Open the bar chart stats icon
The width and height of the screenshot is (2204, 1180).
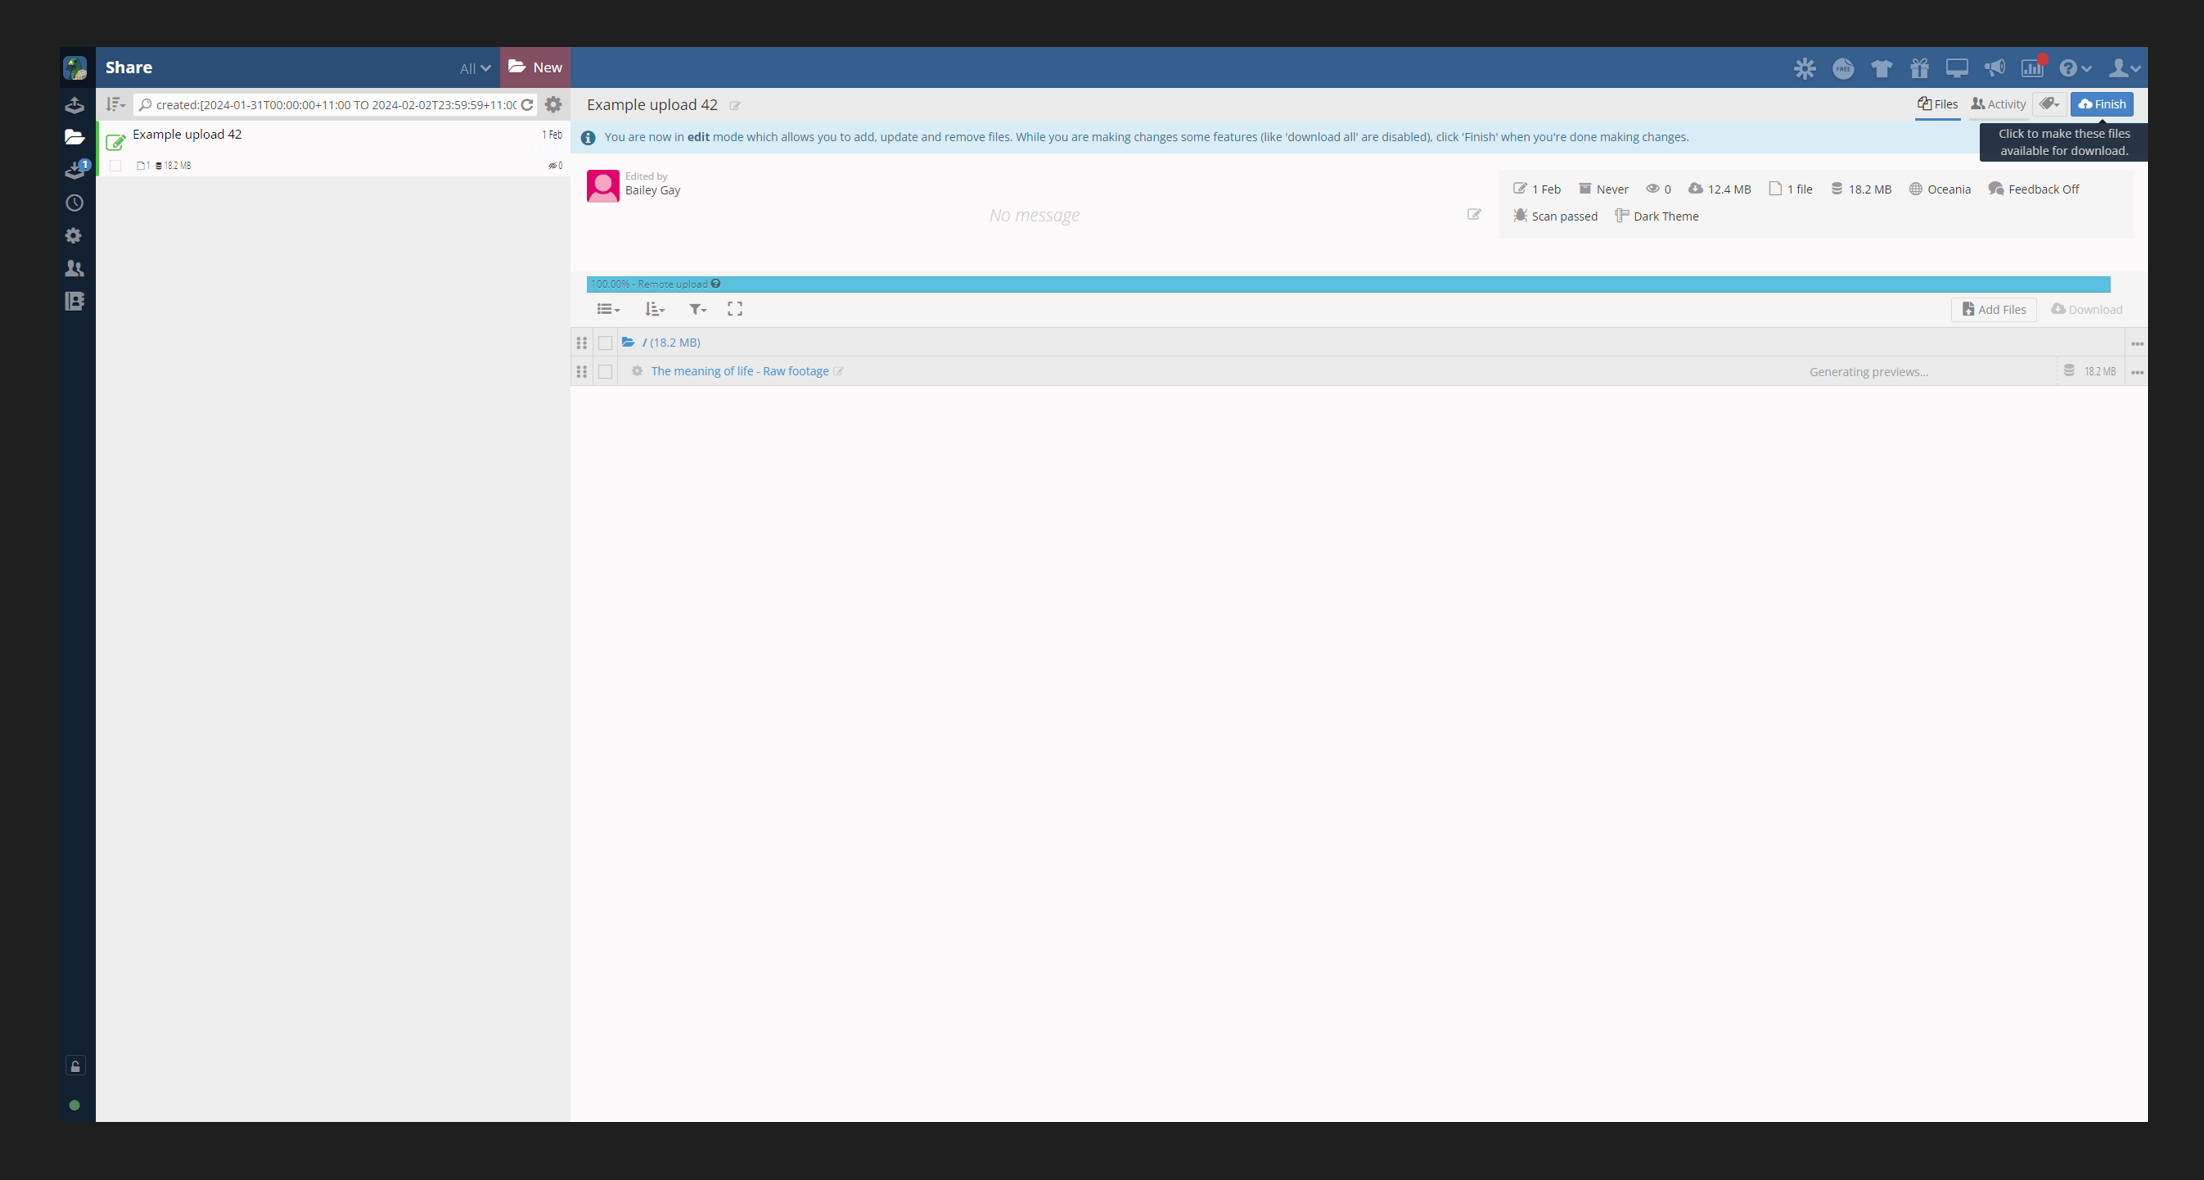click(x=2033, y=67)
